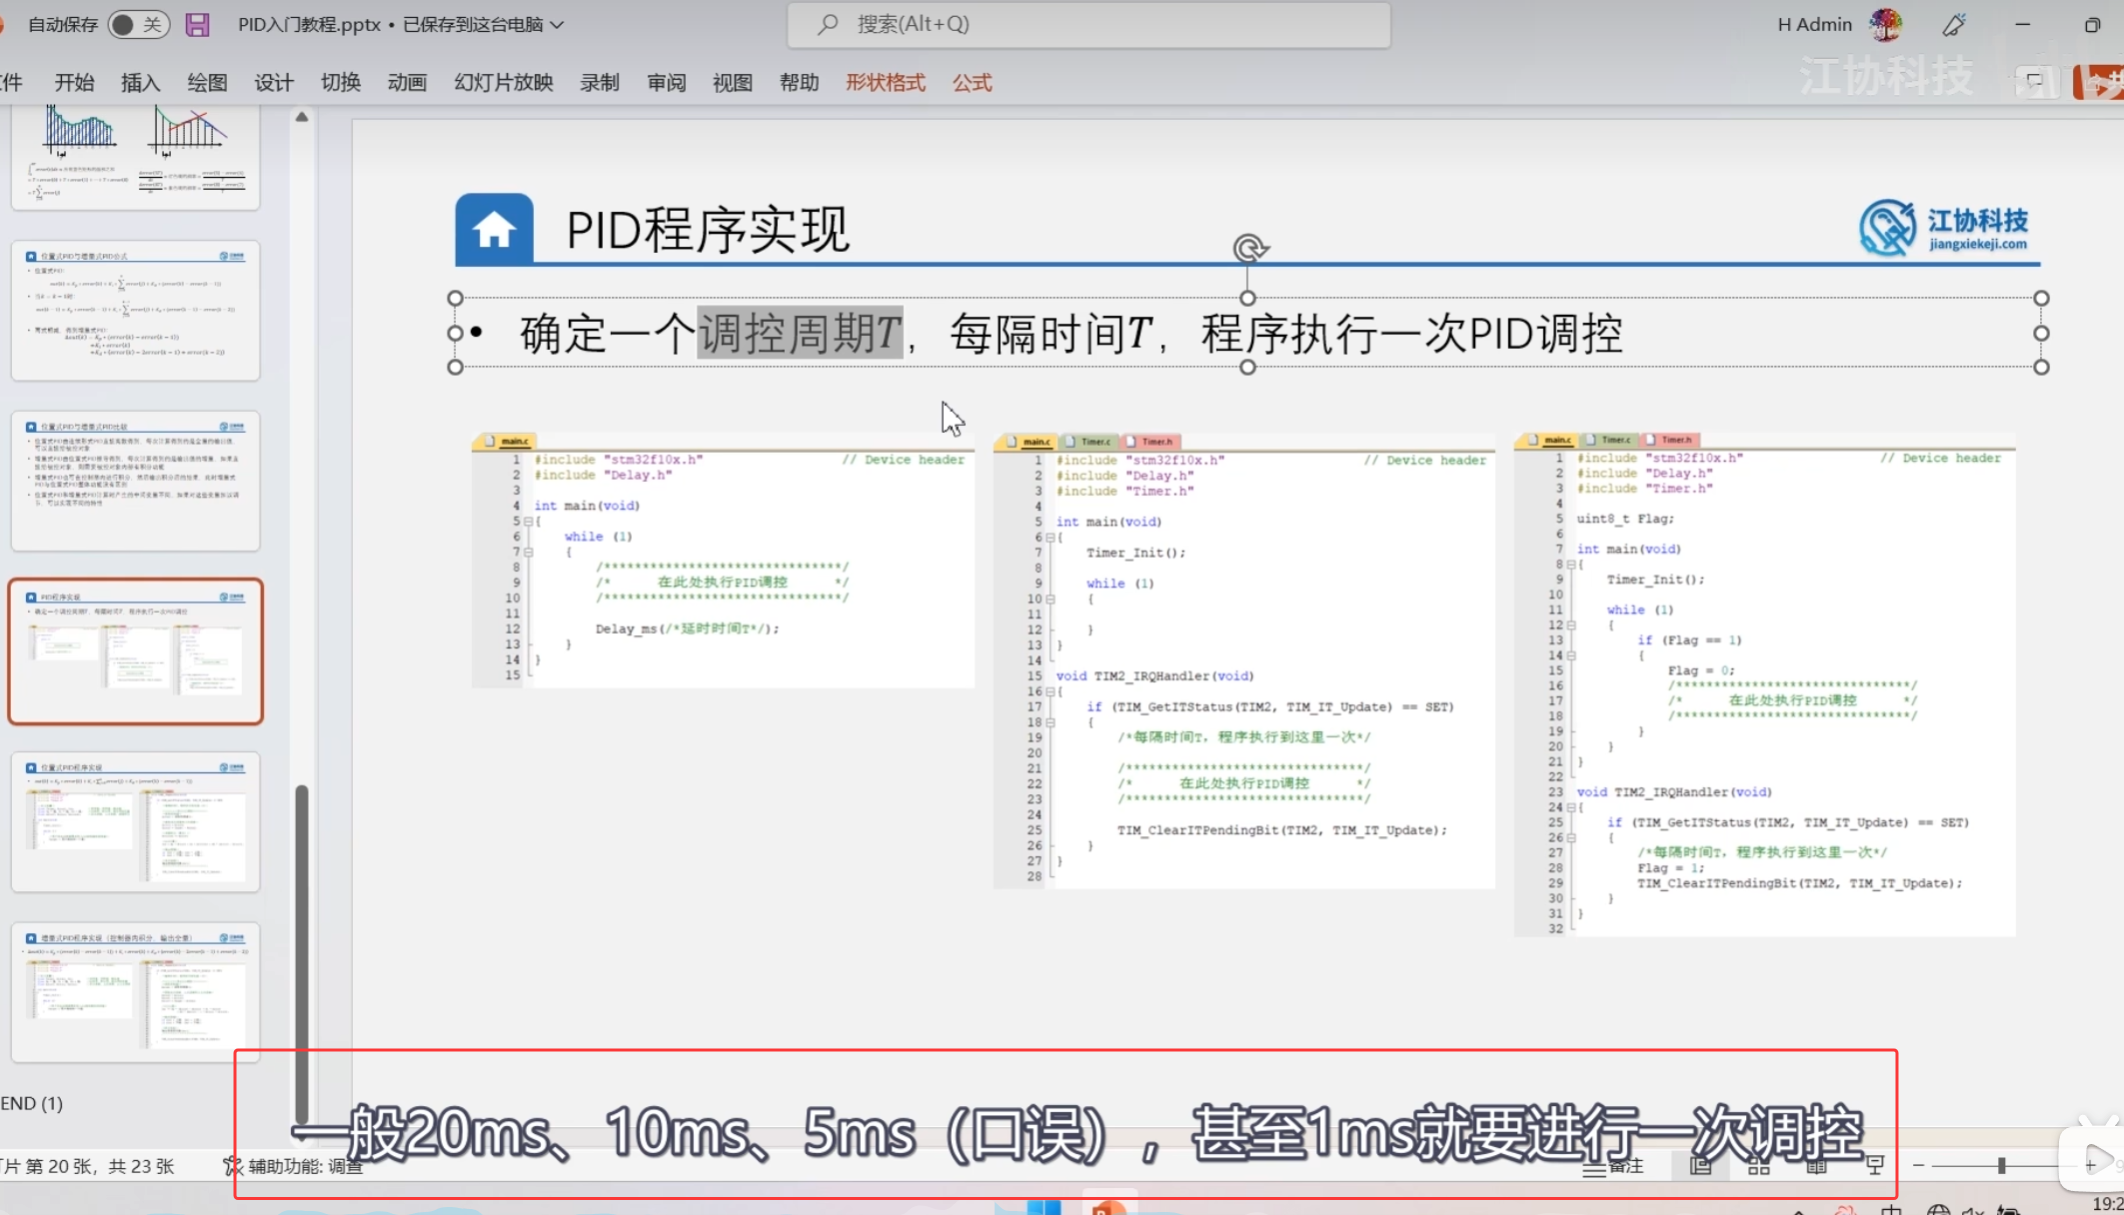Click the purple Save disk icon
This screenshot has width=2124, height=1215.
[197, 24]
